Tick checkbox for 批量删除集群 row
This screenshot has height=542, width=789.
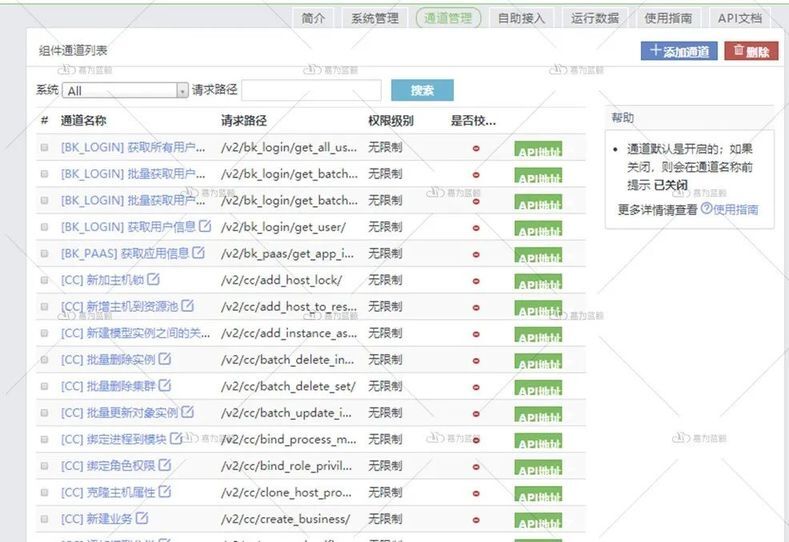tap(44, 386)
